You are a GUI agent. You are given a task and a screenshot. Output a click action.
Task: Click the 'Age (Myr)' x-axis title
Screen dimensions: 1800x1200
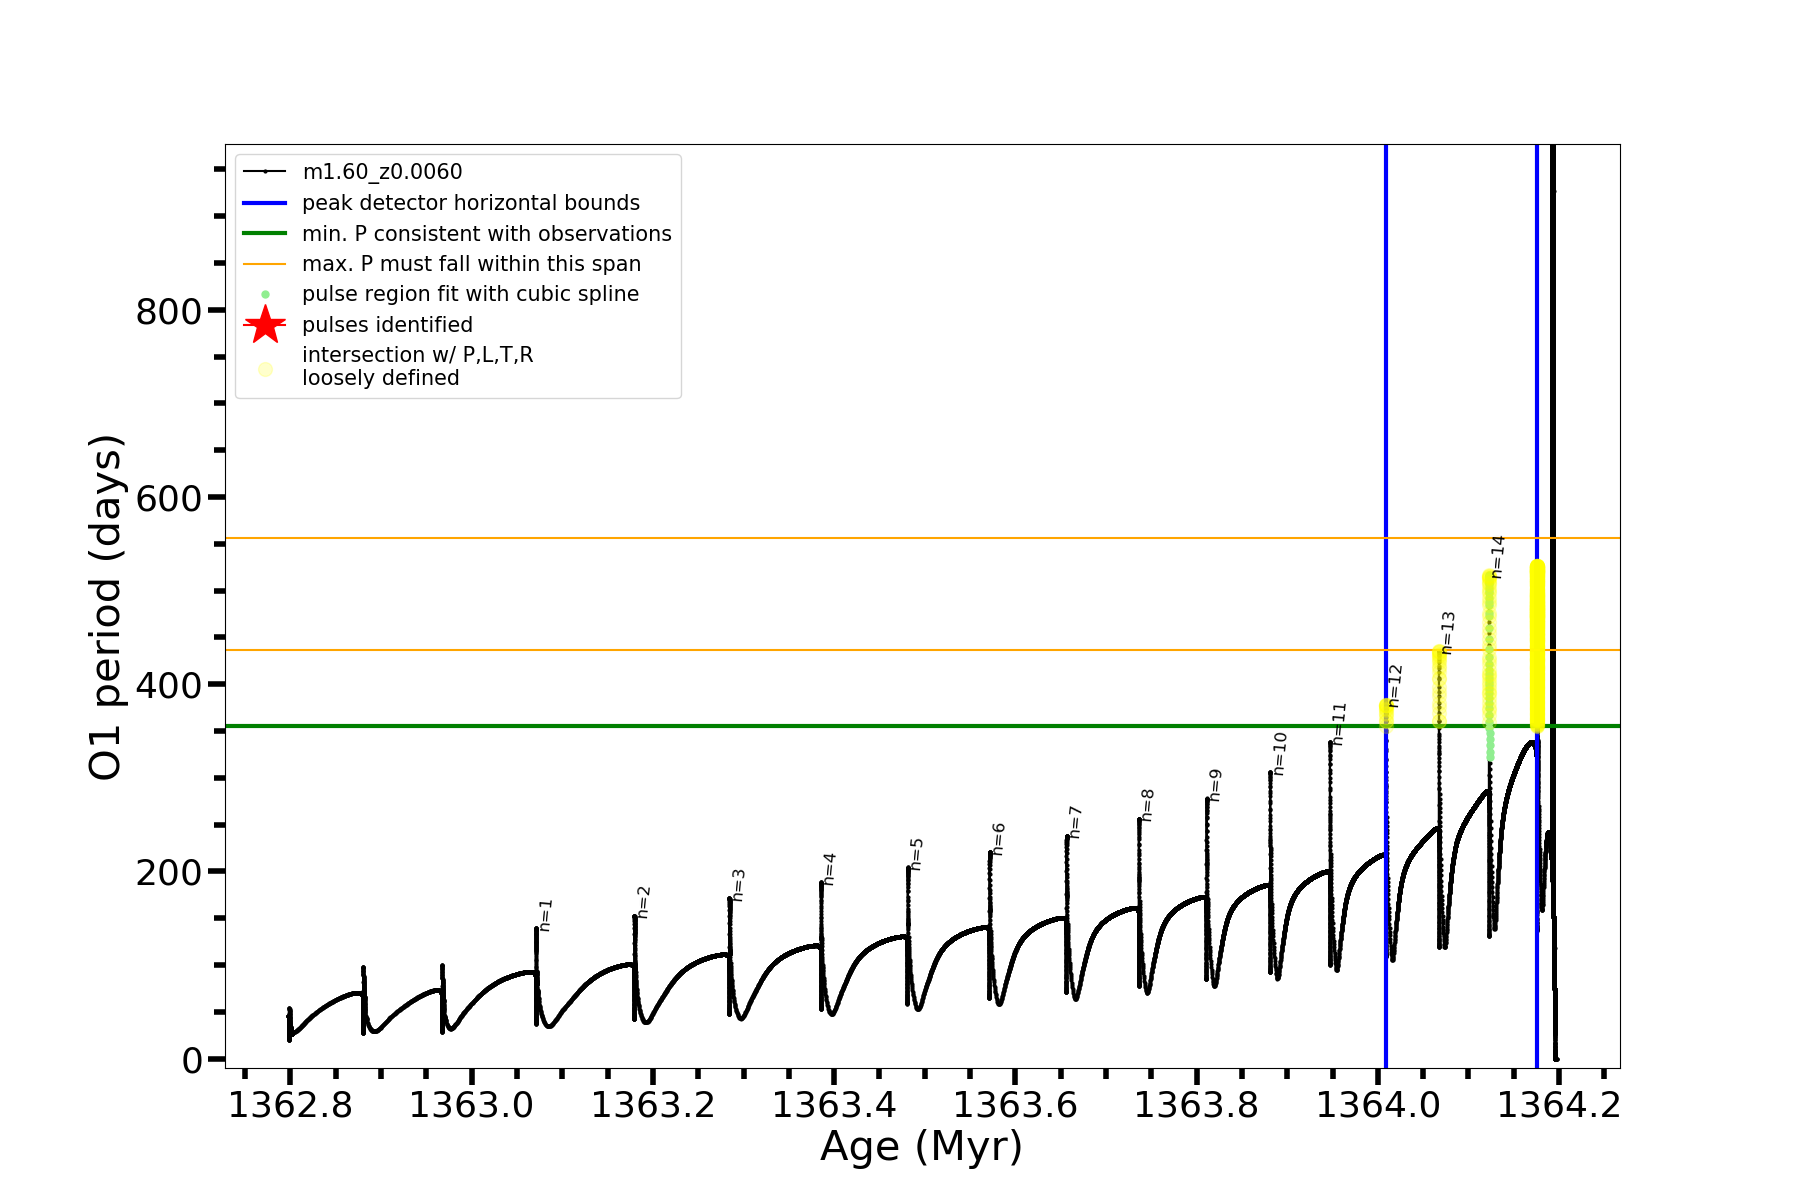pyautogui.click(x=921, y=1146)
